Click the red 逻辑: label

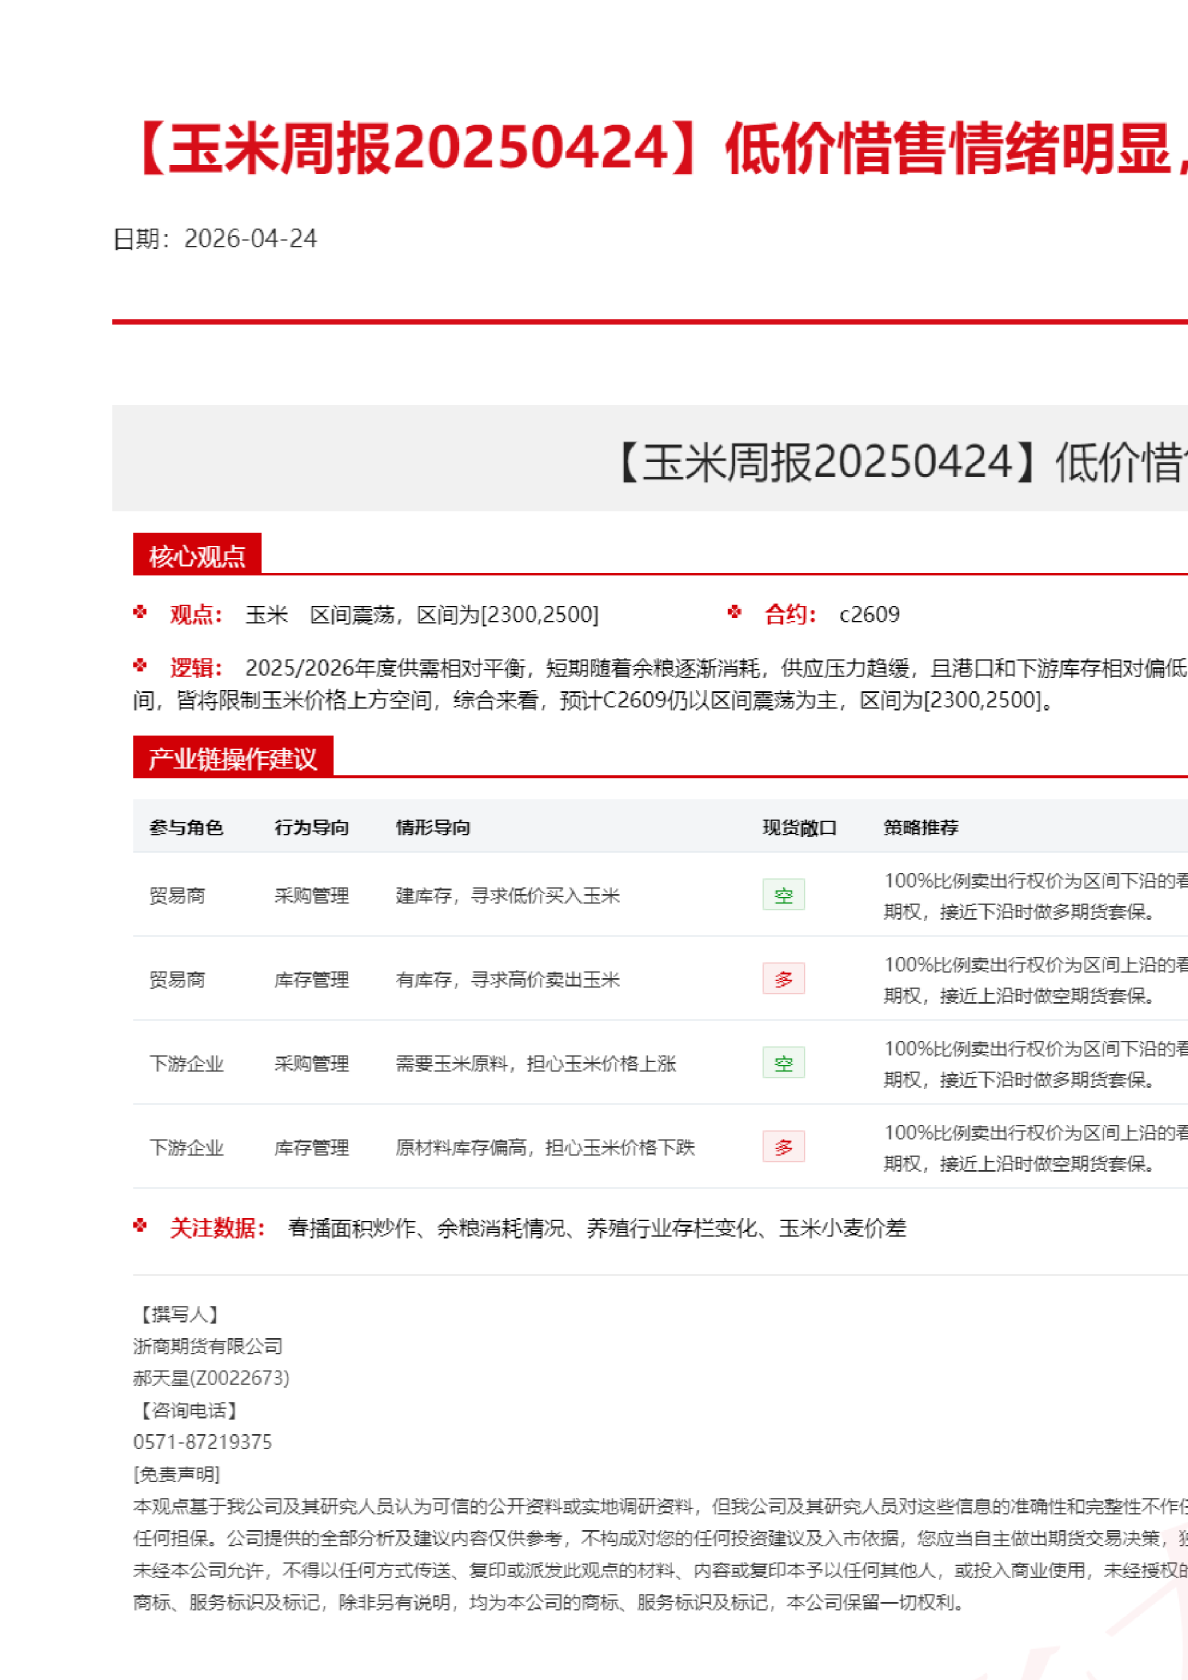pos(196,668)
